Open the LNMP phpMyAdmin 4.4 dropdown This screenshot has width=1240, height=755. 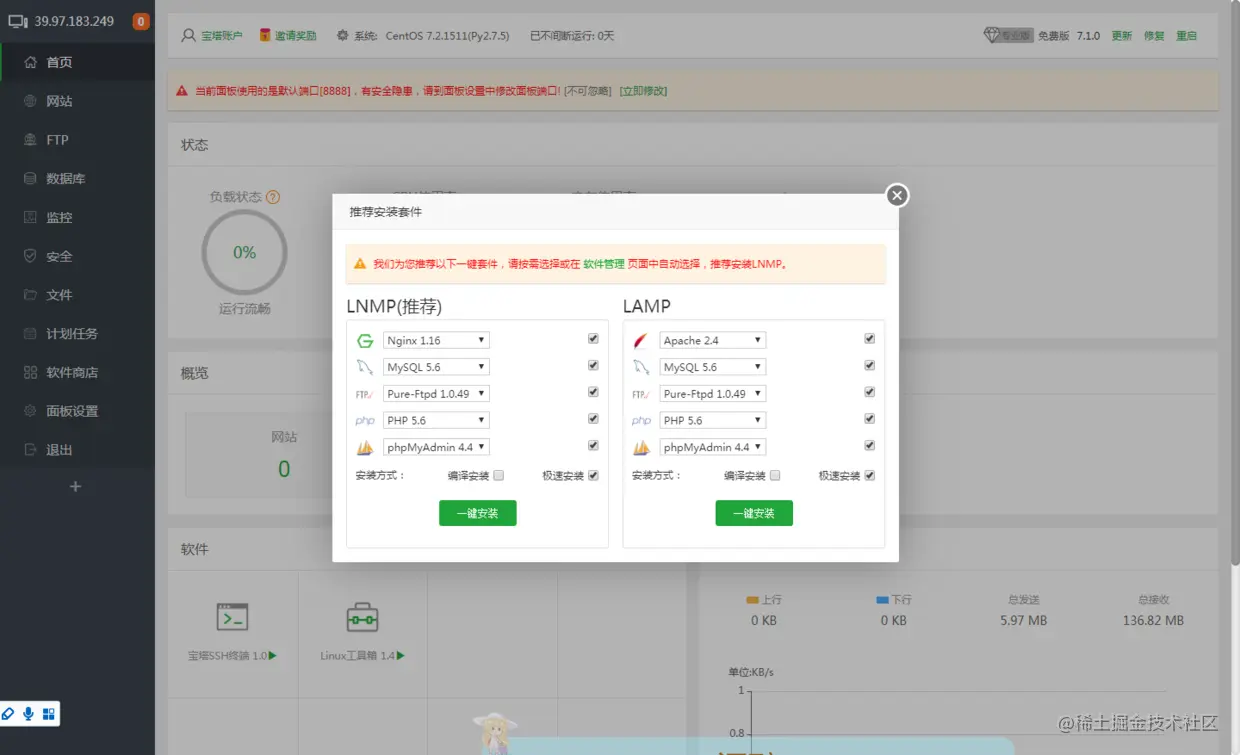point(436,447)
